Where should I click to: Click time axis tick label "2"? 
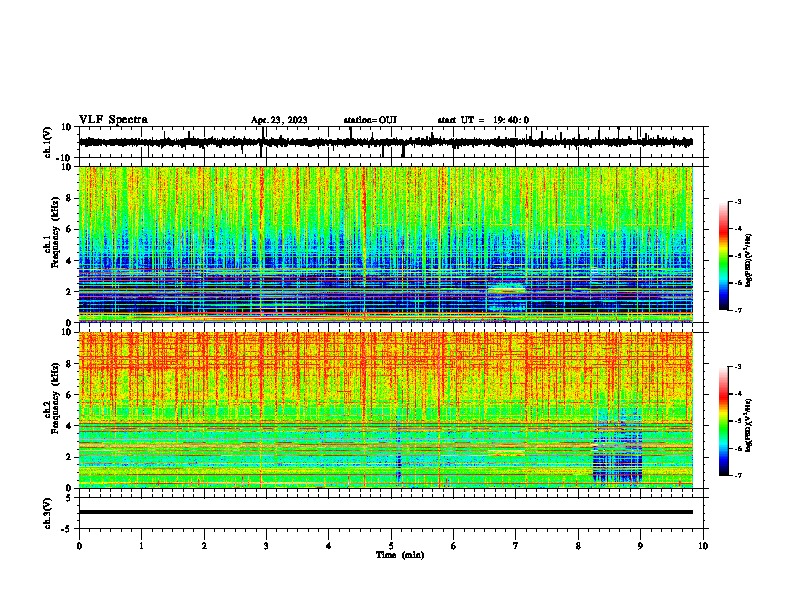(204, 546)
